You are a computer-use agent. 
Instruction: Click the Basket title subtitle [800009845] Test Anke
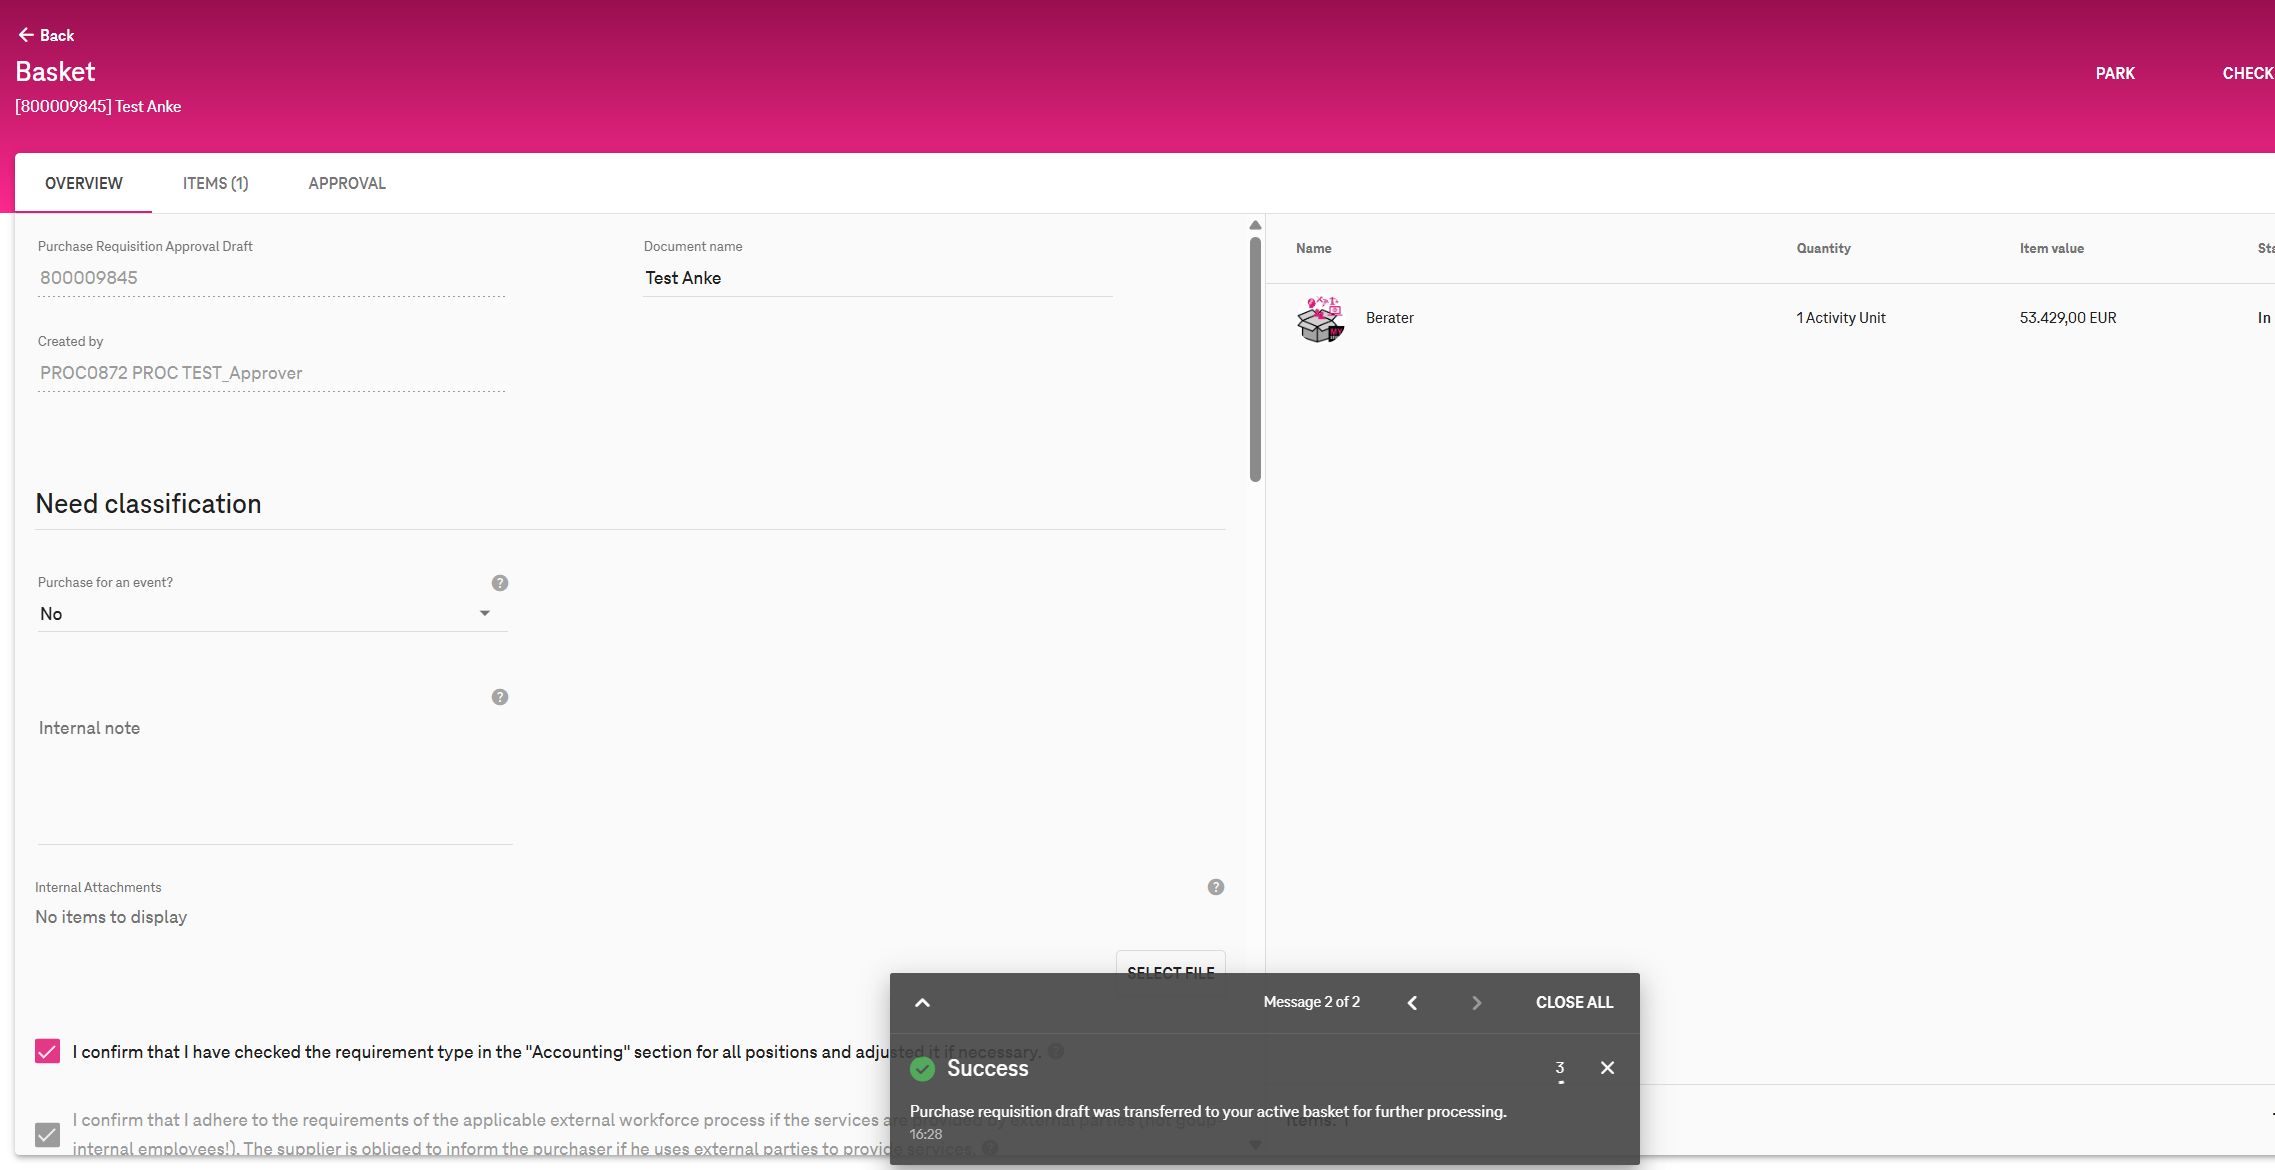(98, 106)
